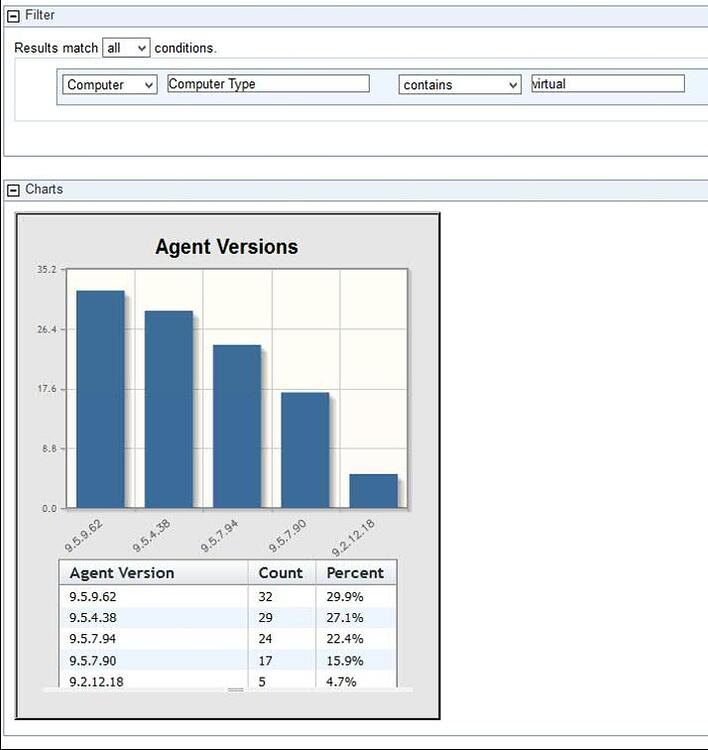Screen dimensions: 708x750
Task: Collapse the Filter section
Action: 13,16
